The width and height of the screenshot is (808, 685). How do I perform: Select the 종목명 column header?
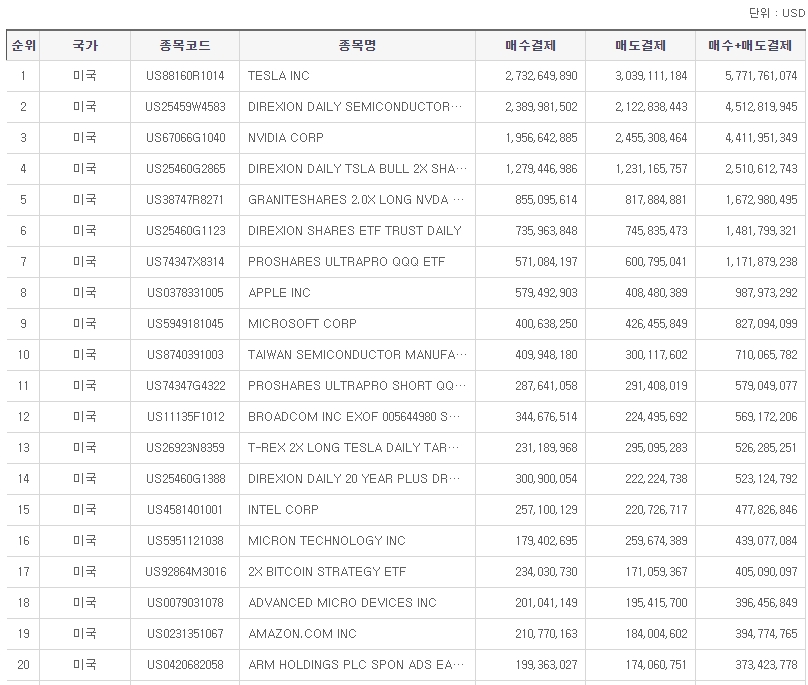(356, 45)
